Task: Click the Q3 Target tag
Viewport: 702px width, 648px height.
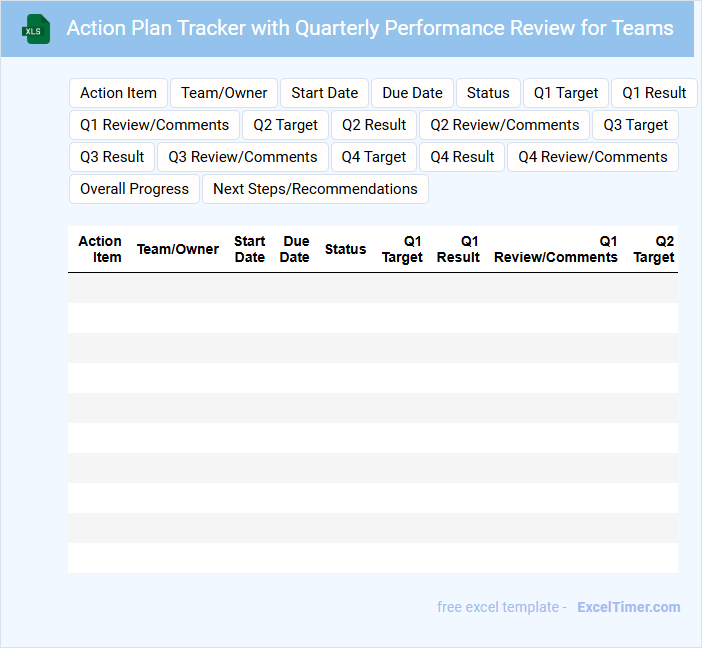Action: pos(636,125)
